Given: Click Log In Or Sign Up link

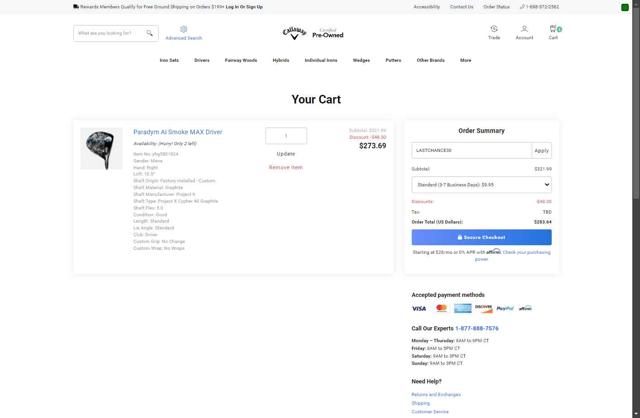Looking at the screenshot, I should click(x=244, y=7).
